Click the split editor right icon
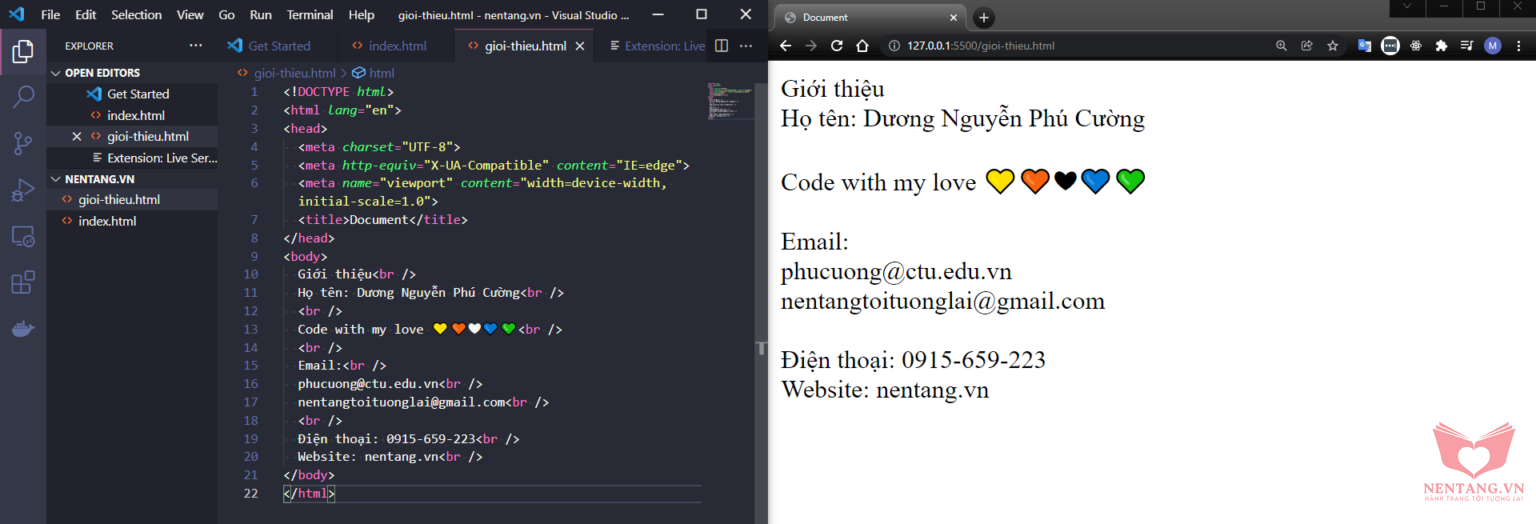This screenshot has width=1536, height=524. [721, 46]
